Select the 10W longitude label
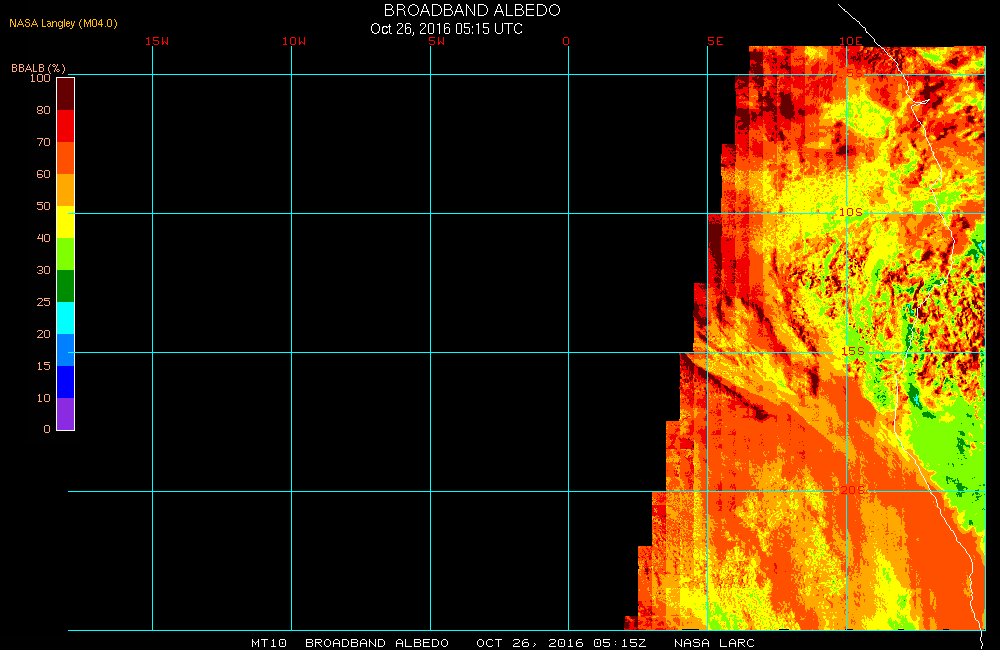Image resolution: width=1000 pixels, height=650 pixels. (x=294, y=42)
